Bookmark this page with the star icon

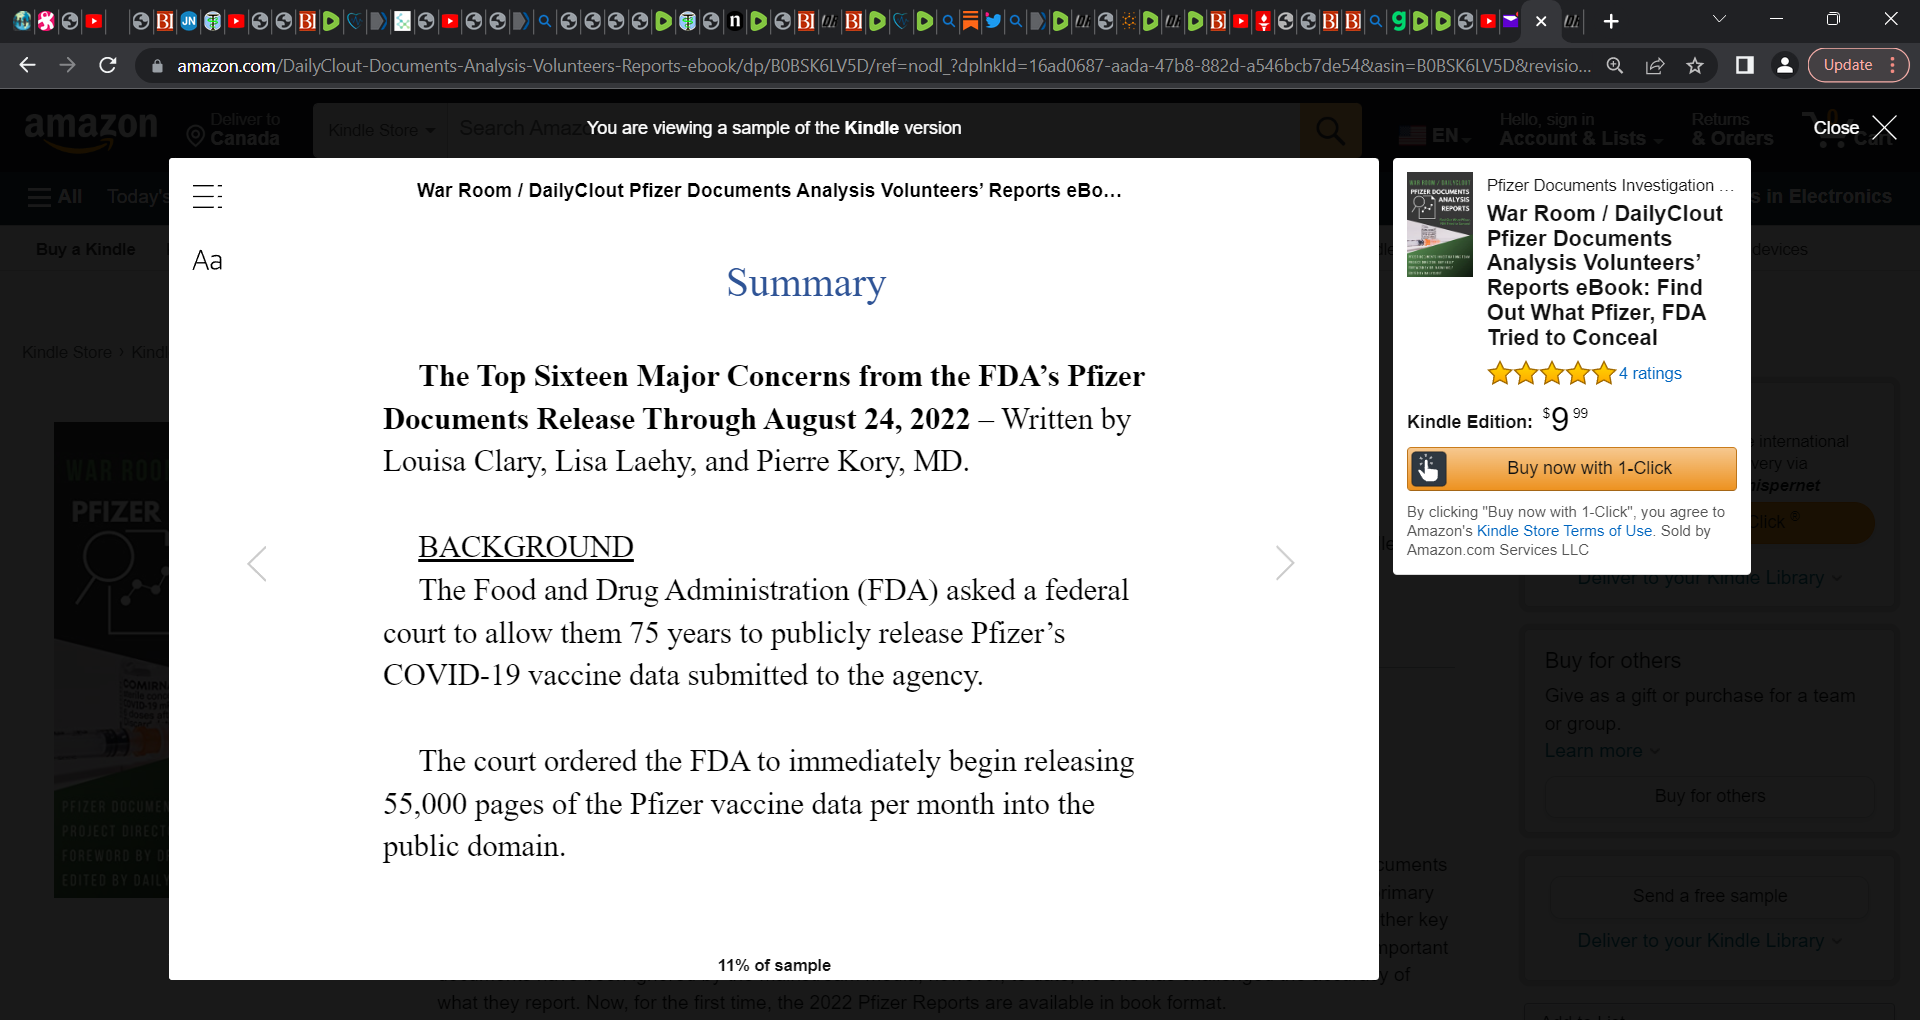point(1695,66)
